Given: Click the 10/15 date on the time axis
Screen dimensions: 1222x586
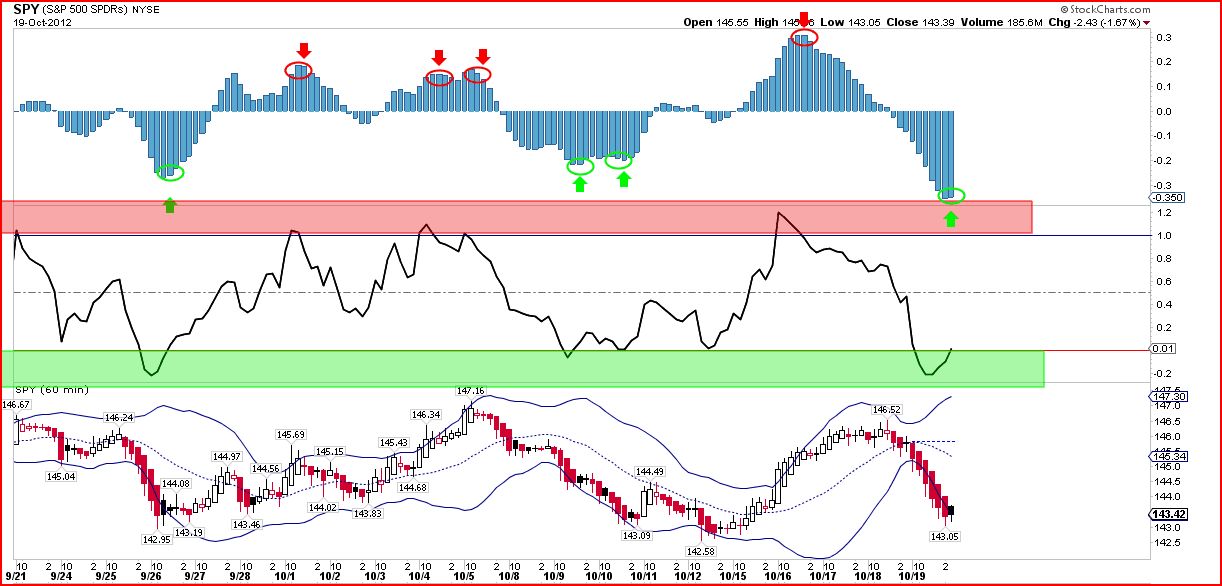Looking at the screenshot, I should pos(733,577).
